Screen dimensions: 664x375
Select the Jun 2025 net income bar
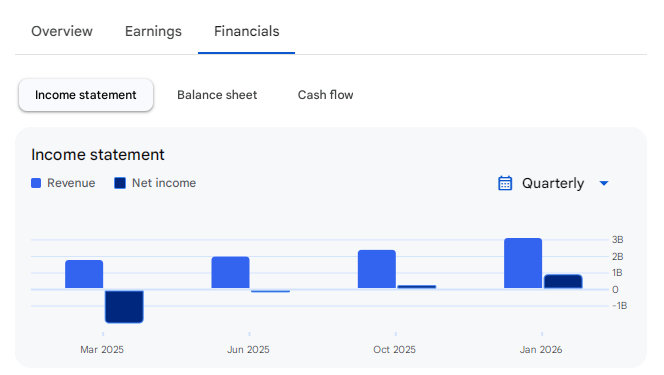(x=271, y=291)
